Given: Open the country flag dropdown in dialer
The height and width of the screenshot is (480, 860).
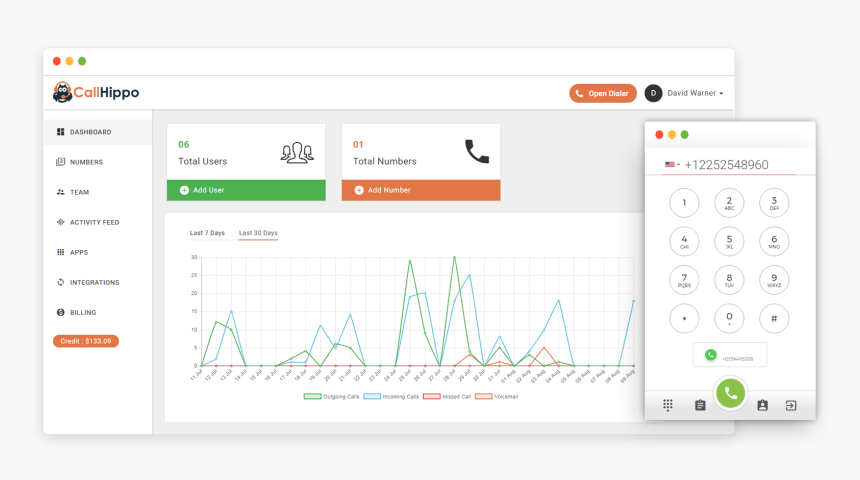Looking at the screenshot, I should (672, 165).
